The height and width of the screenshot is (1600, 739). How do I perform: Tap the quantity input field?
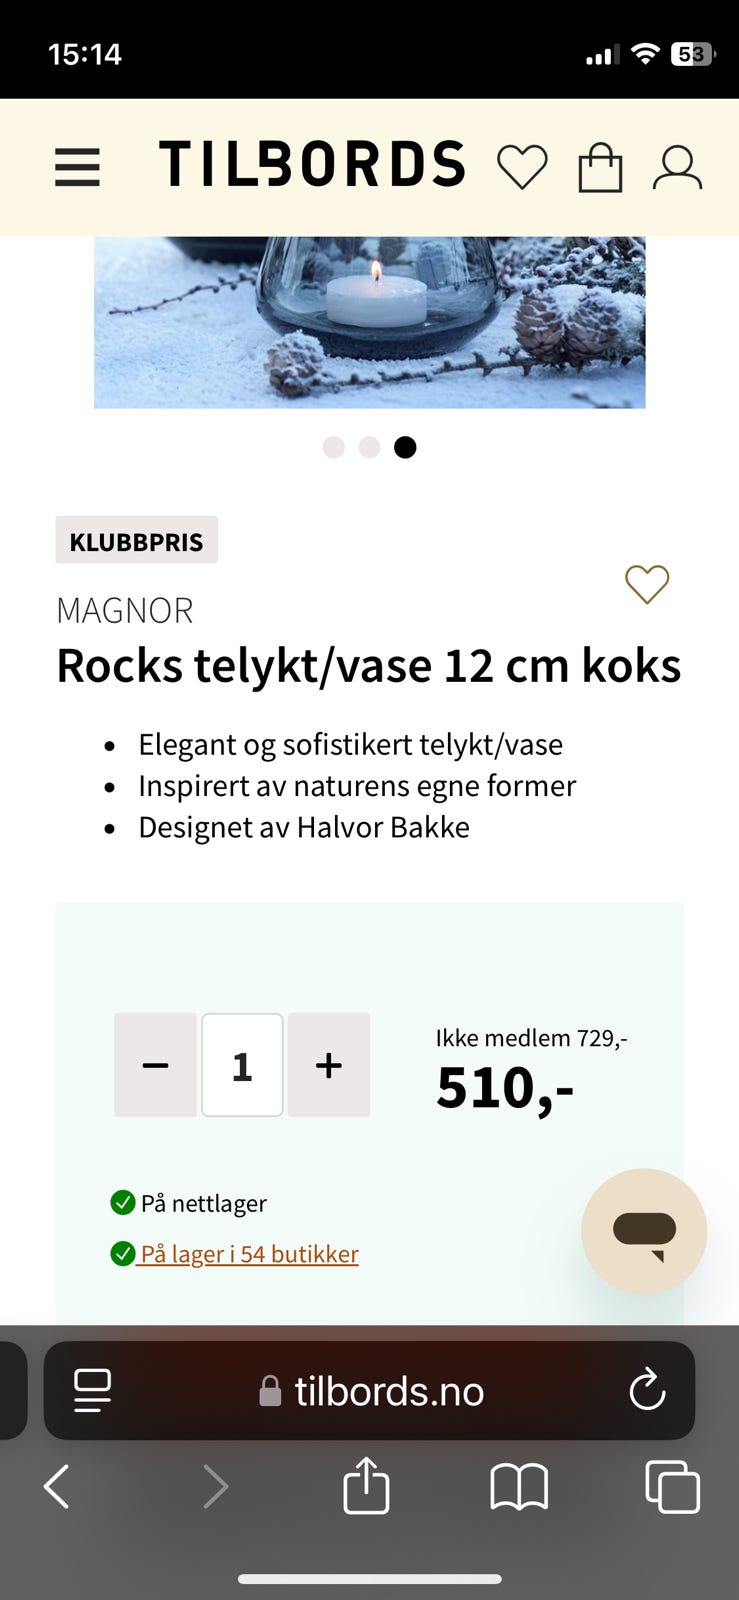(242, 1065)
